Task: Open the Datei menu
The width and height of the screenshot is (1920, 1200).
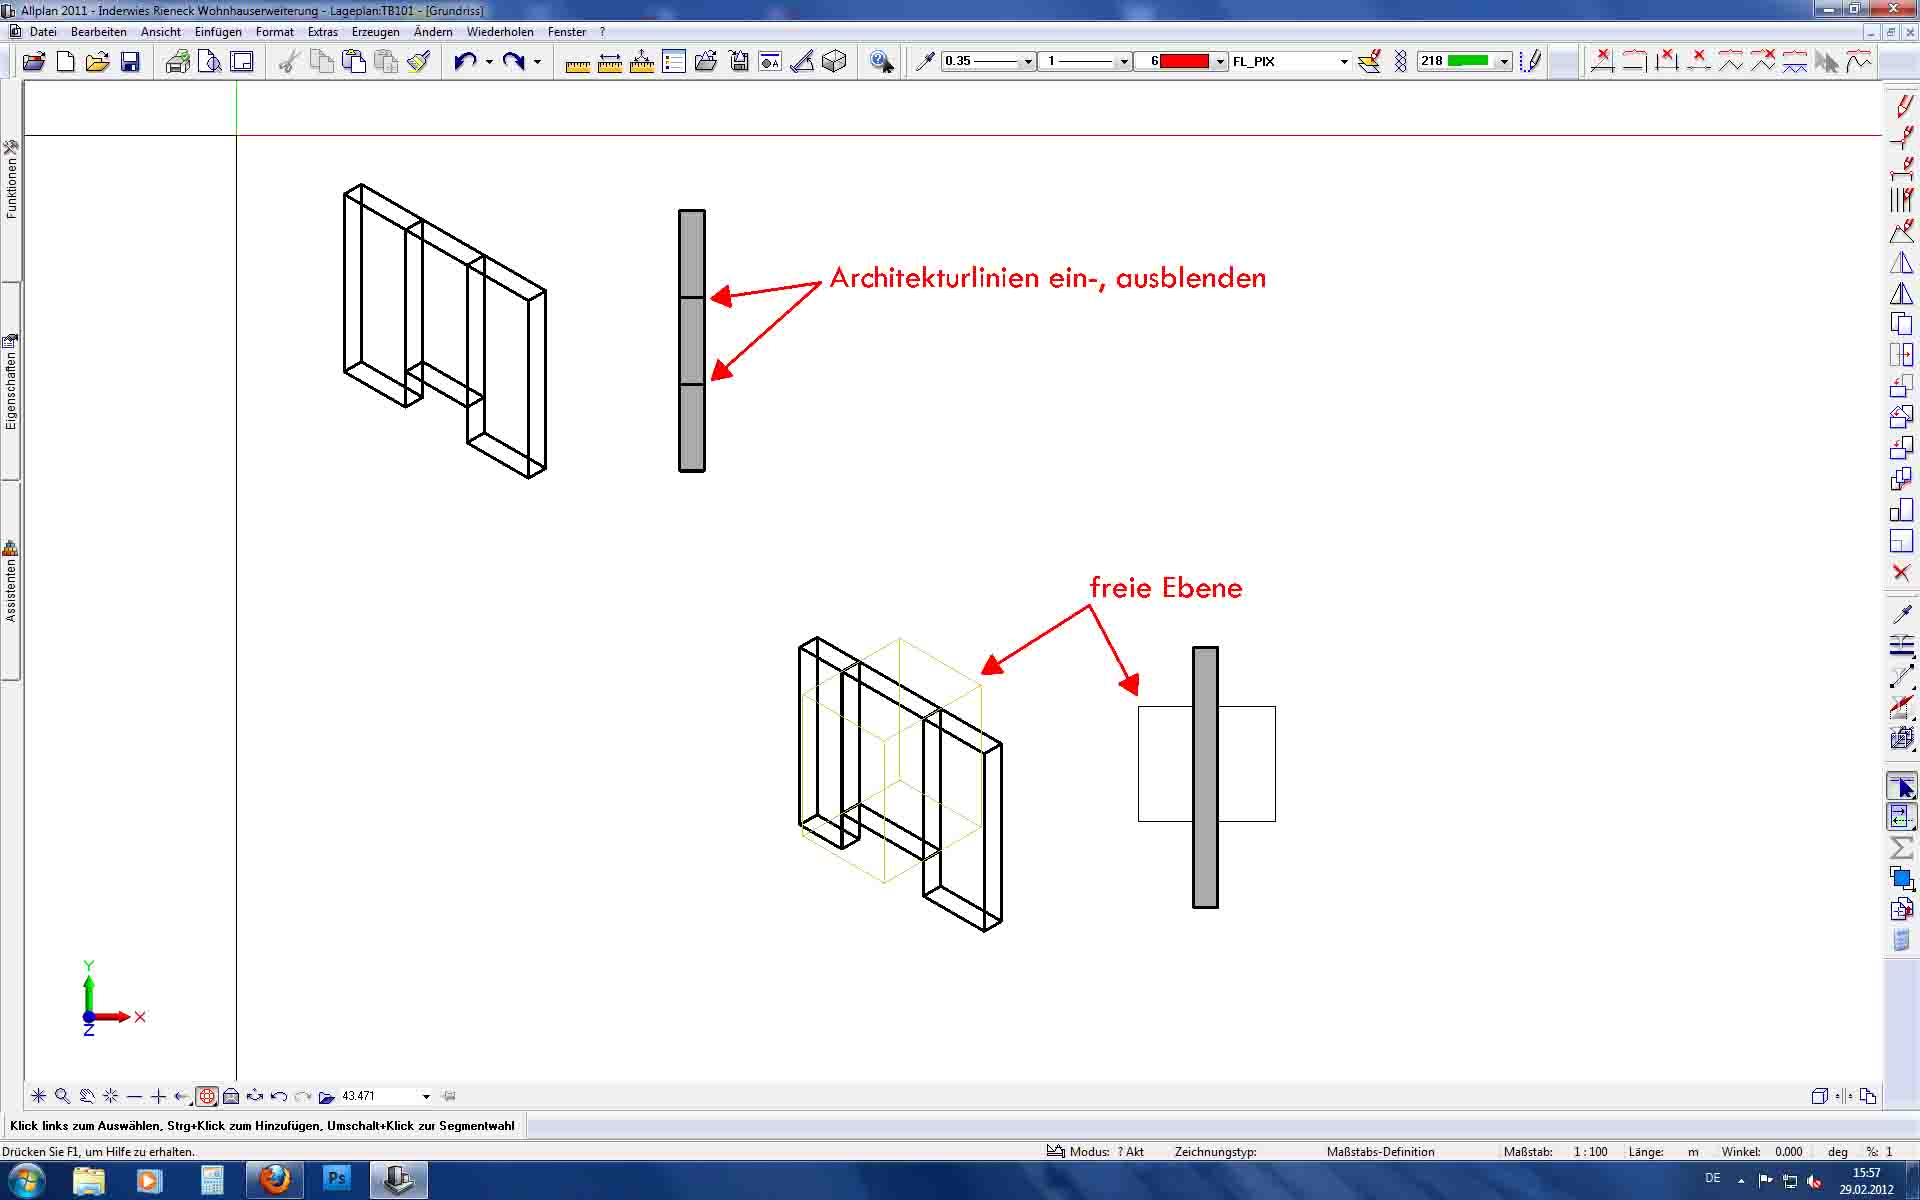Action: click(x=43, y=32)
